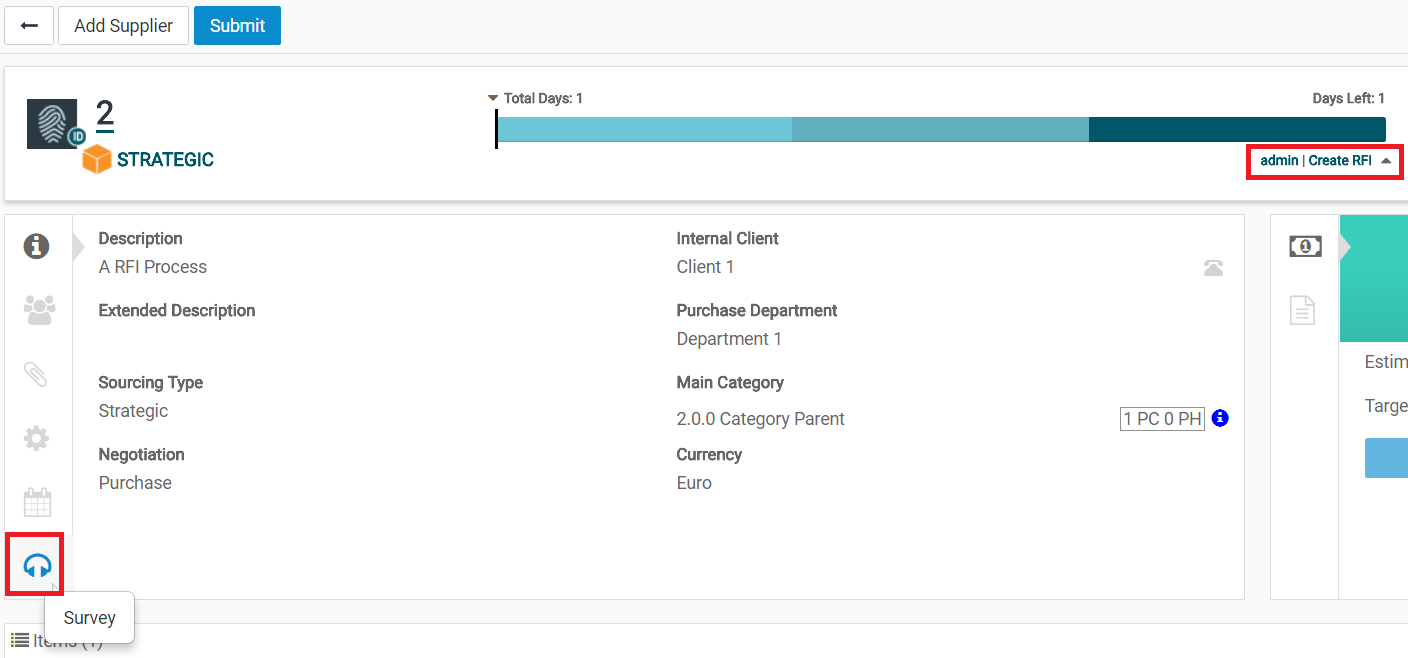This screenshot has width=1408, height=658.
Task: Click the blue Submit button
Action: tap(237, 26)
